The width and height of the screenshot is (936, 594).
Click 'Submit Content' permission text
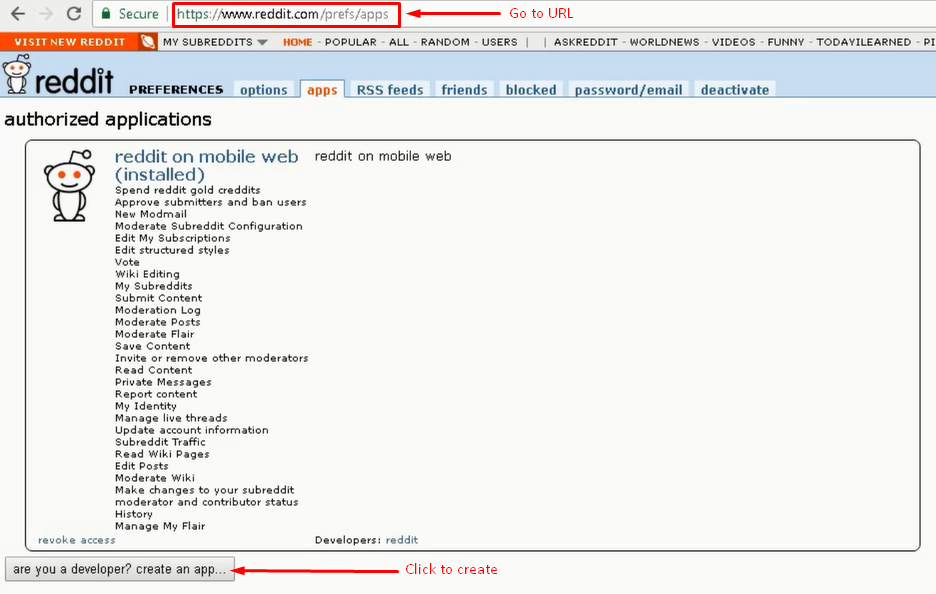tap(159, 297)
